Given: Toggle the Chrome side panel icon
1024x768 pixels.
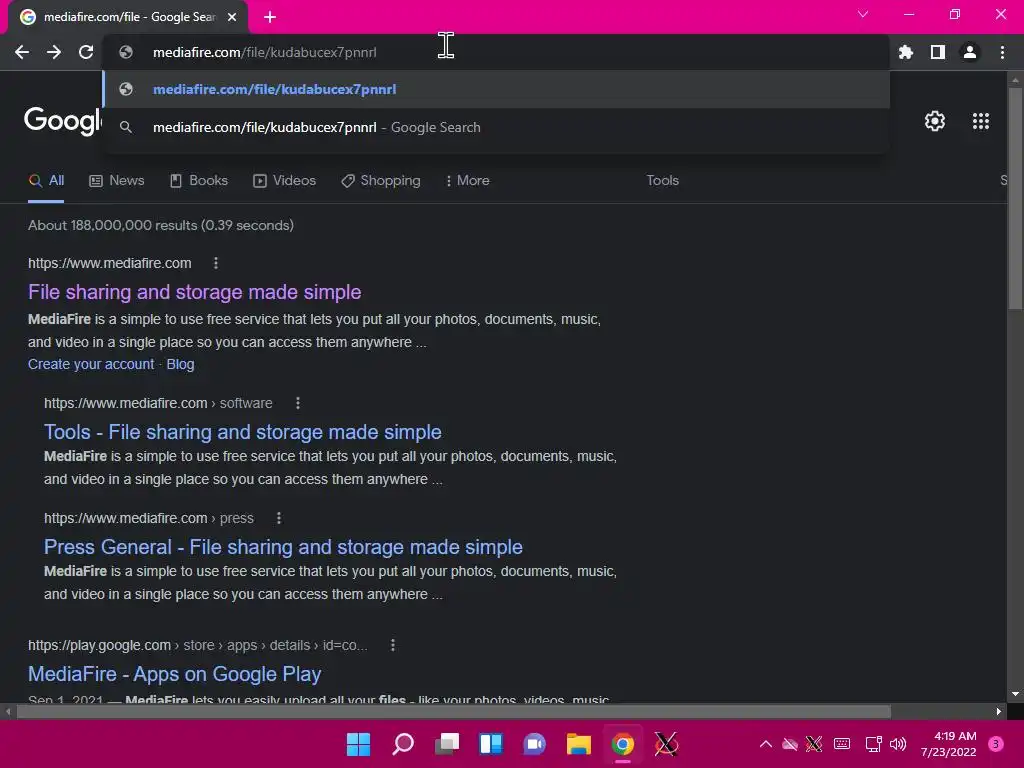Looking at the screenshot, I should 938,52.
